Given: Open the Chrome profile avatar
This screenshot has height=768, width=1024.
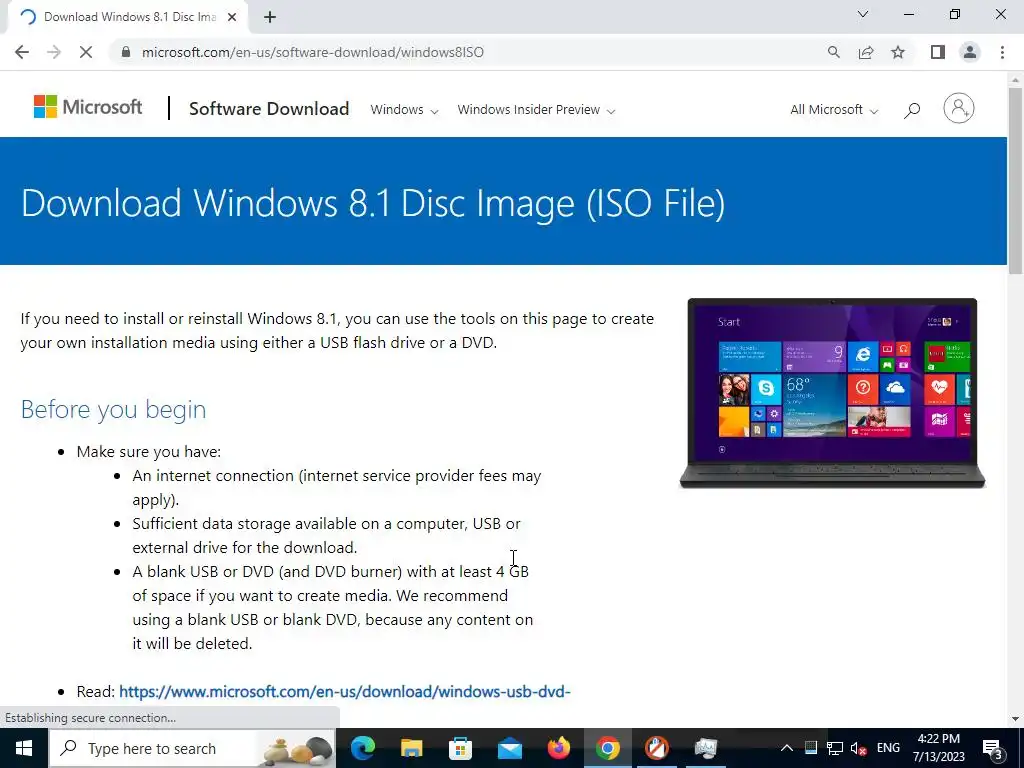Looking at the screenshot, I should pyautogui.click(x=970, y=52).
